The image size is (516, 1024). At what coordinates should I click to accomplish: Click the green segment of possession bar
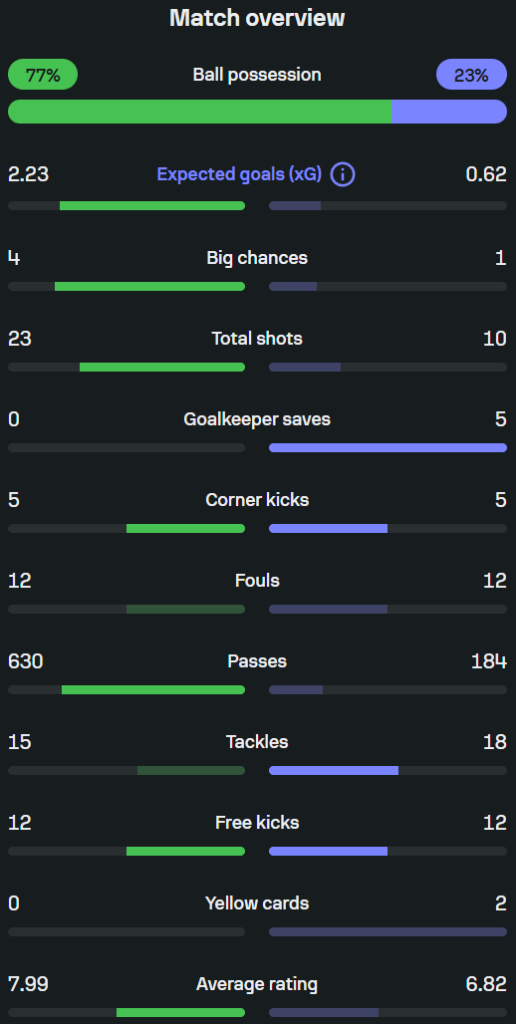coord(200,112)
